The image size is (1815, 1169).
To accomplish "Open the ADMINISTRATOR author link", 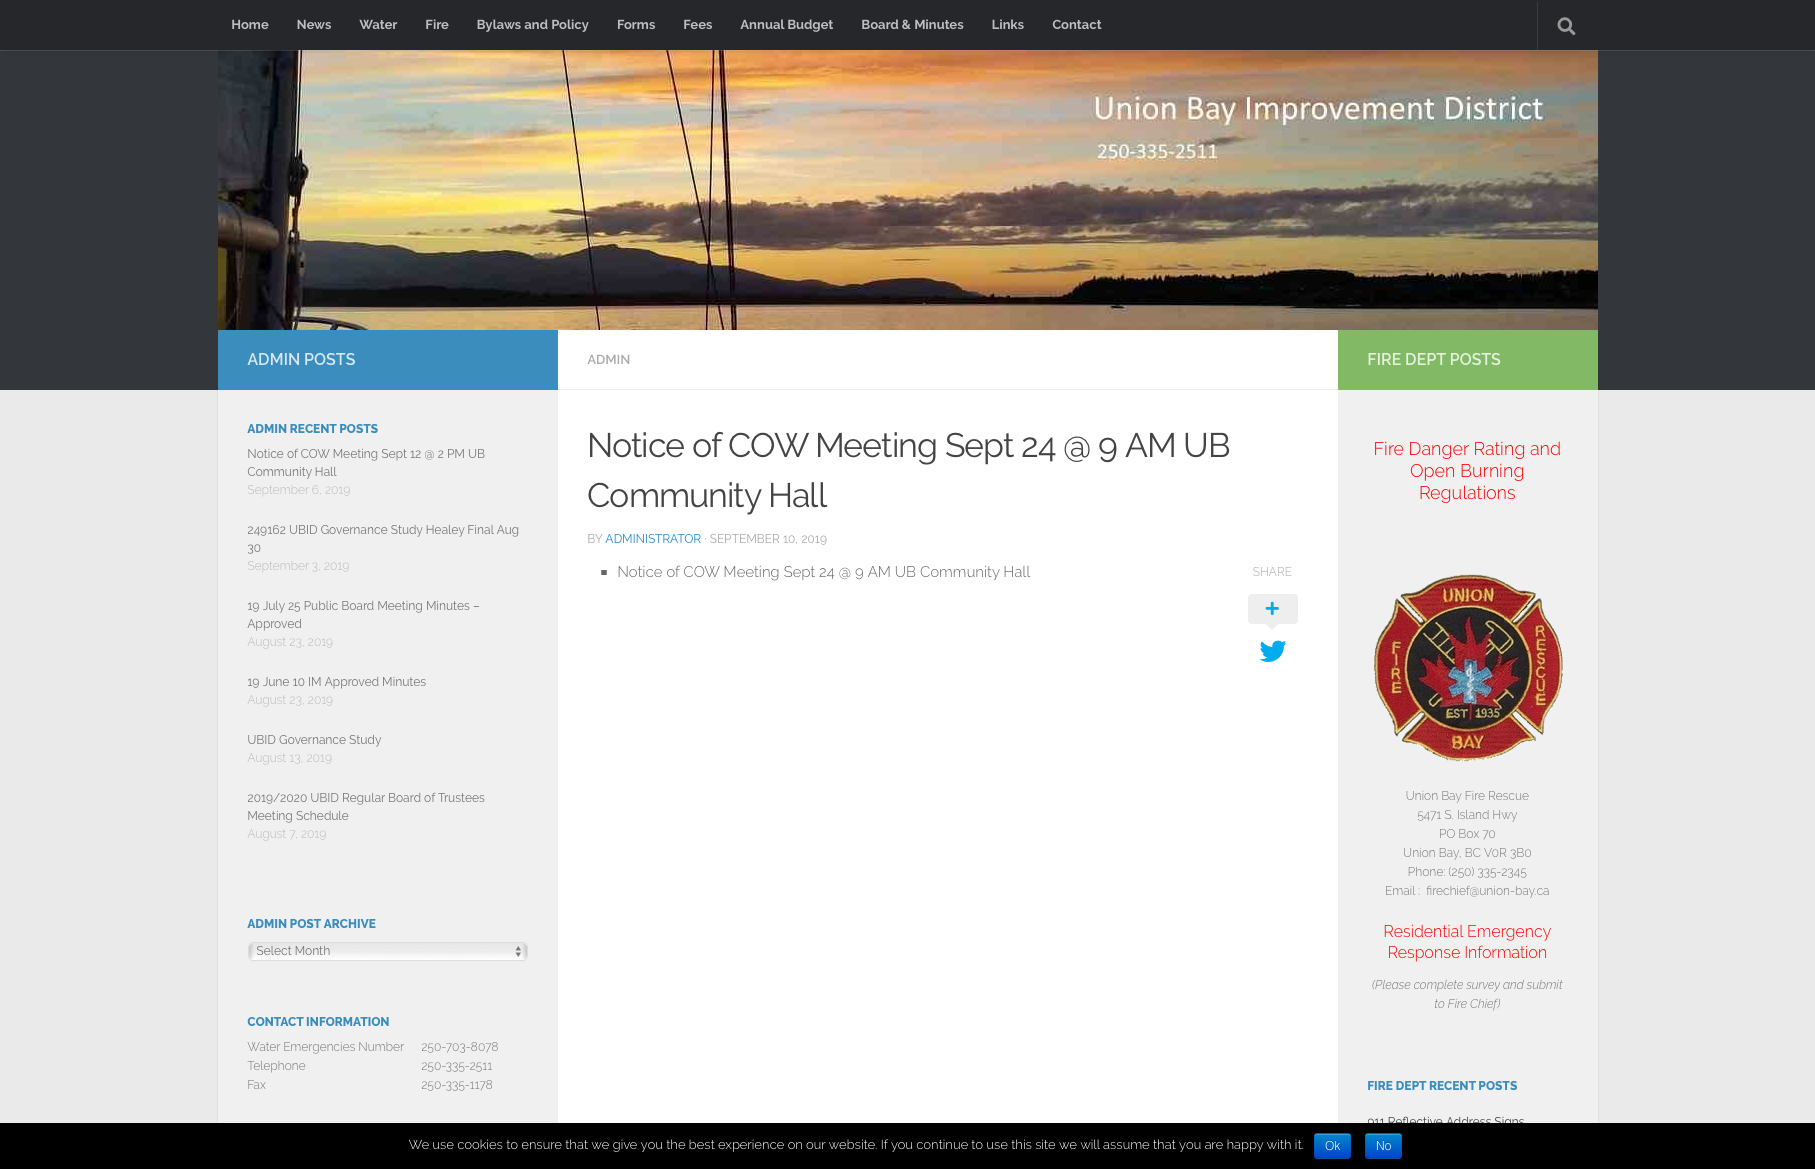I will tap(653, 539).
